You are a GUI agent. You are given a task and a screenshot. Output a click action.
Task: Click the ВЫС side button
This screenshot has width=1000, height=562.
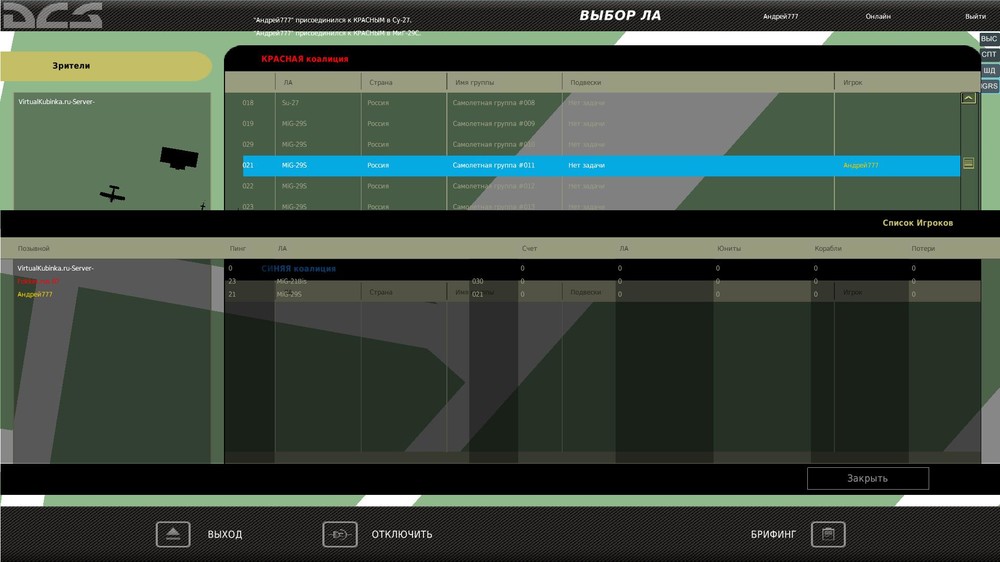pos(989,39)
